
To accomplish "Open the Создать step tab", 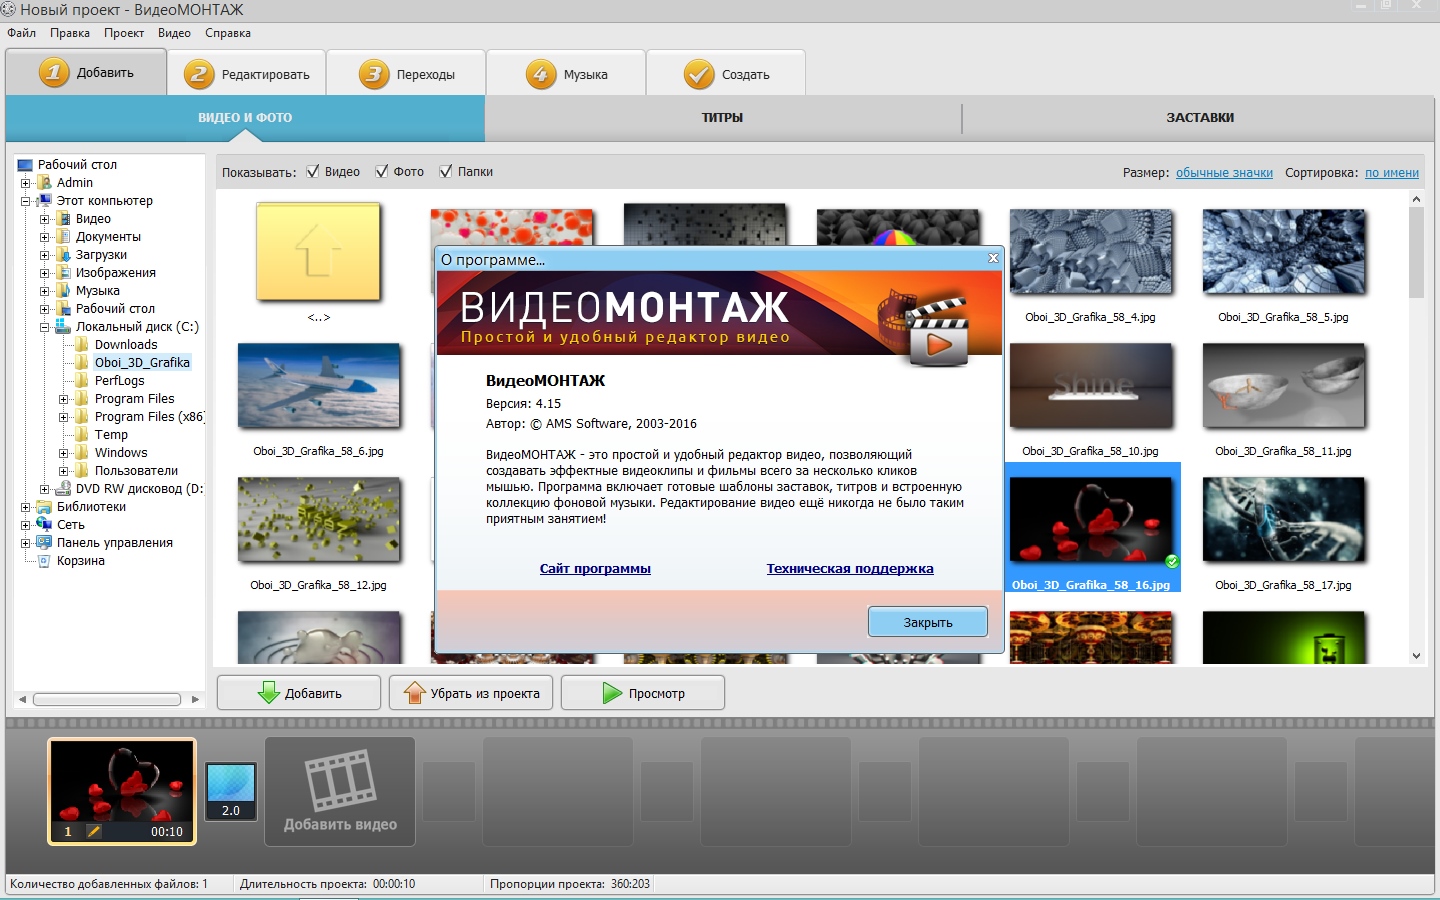I will 726,73.
